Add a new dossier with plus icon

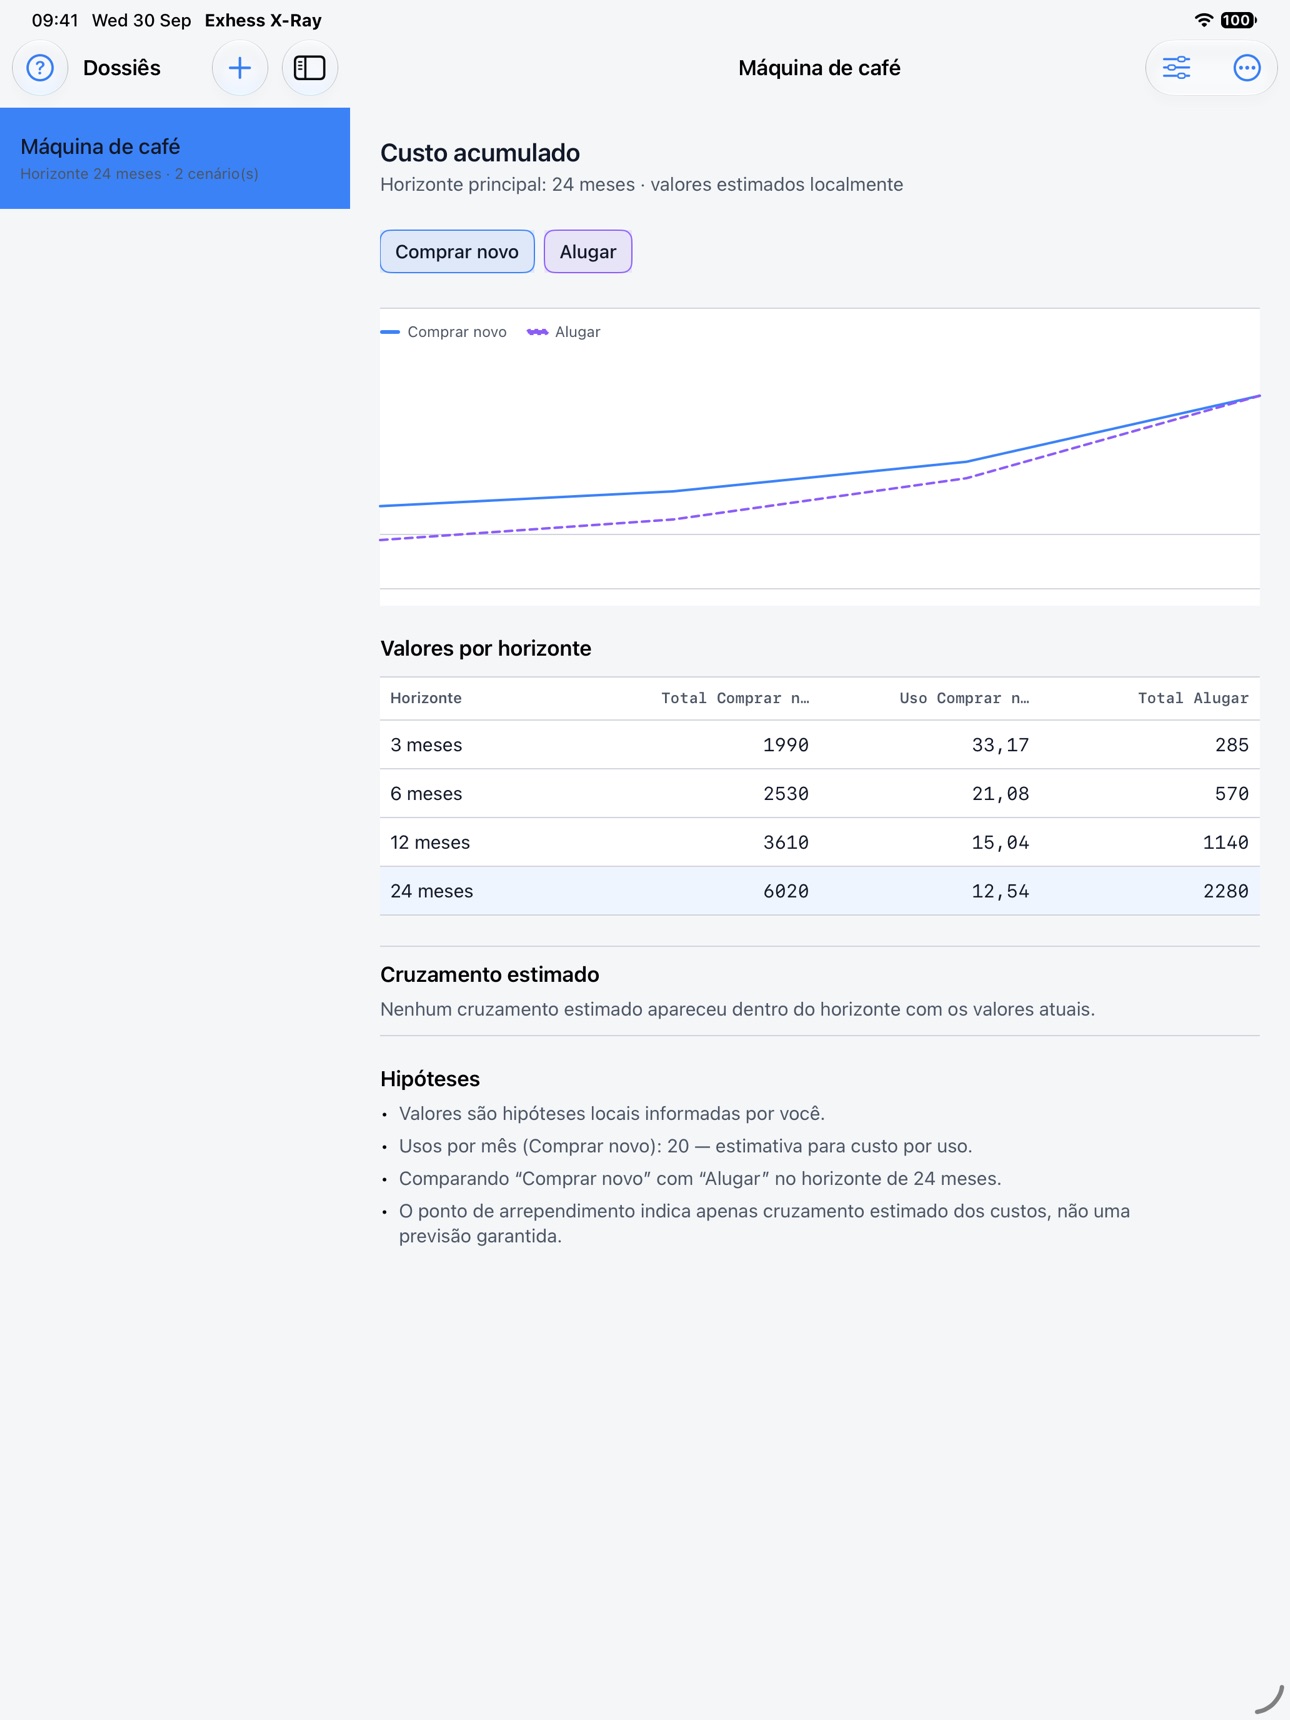pos(240,68)
